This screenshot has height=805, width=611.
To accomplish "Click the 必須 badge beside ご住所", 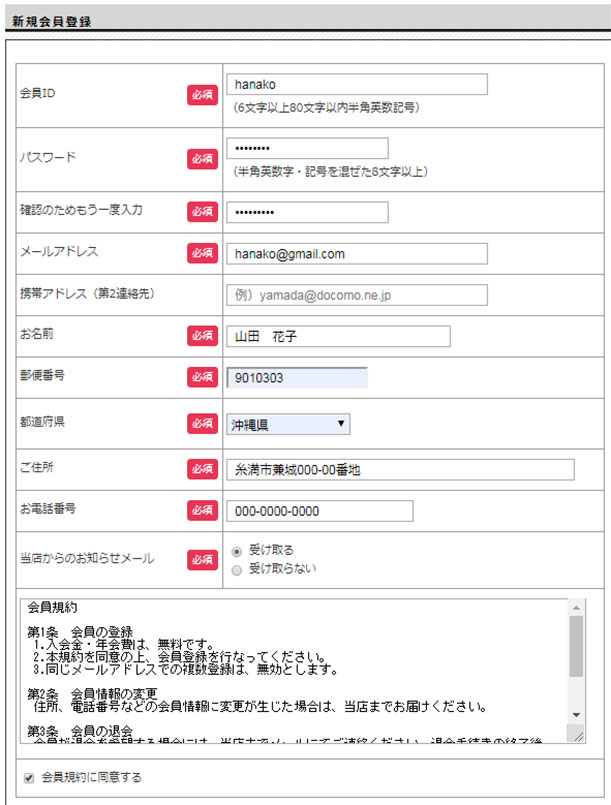I will pyautogui.click(x=202, y=469).
